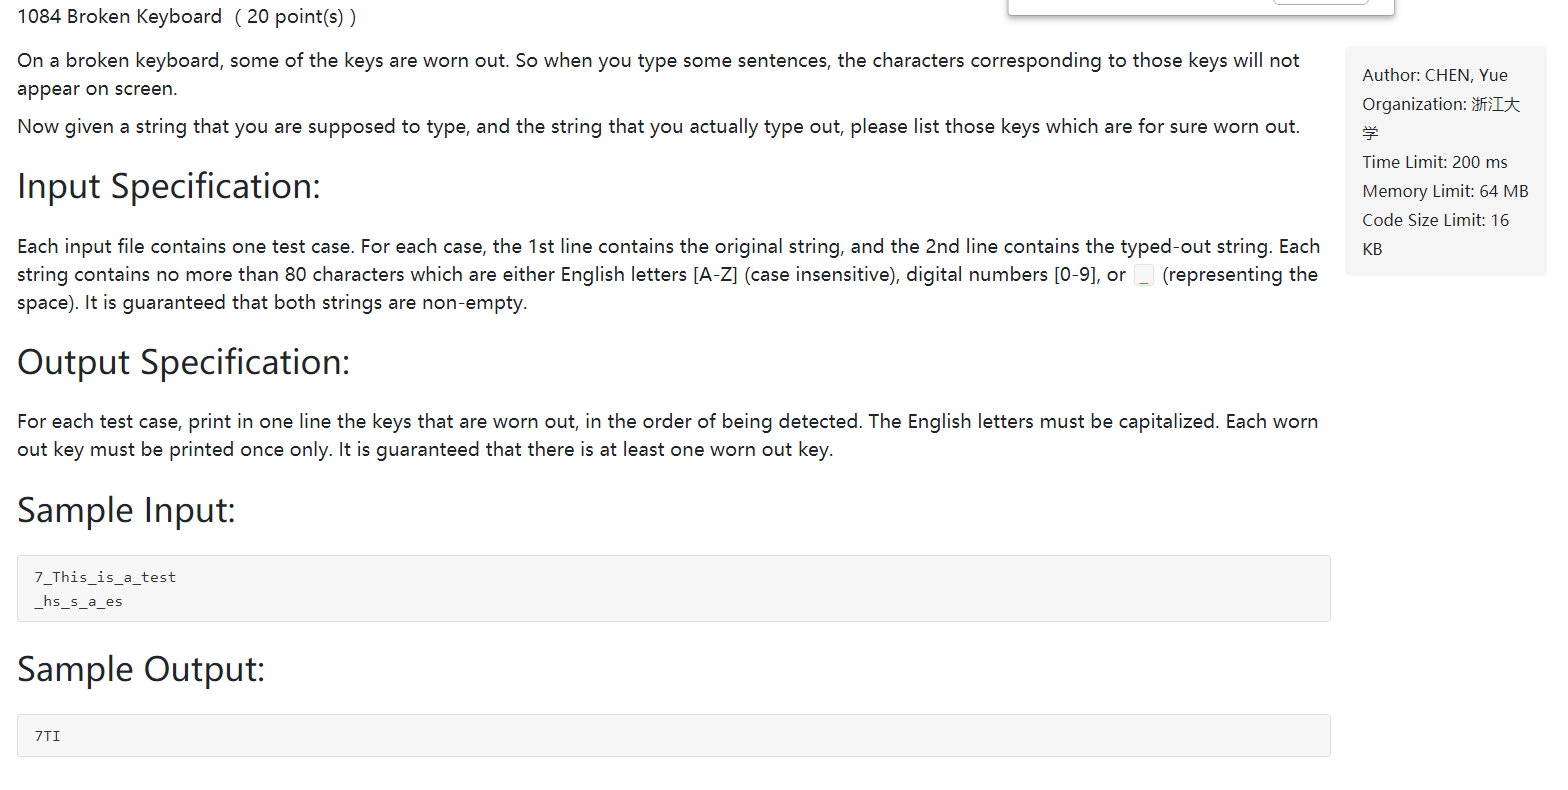Click the '1084 Broken Keyboard' problem title
Image resolution: width=1568 pixels, height=790 pixels.
click(120, 17)
